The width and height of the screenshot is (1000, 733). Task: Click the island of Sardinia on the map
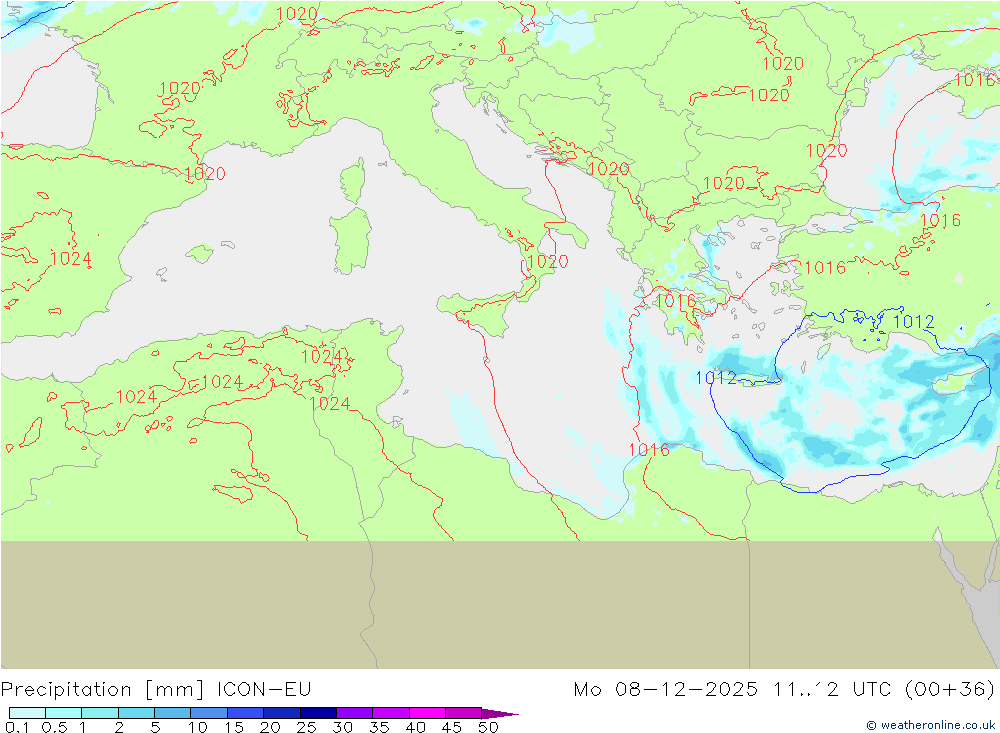coord(351,241)
